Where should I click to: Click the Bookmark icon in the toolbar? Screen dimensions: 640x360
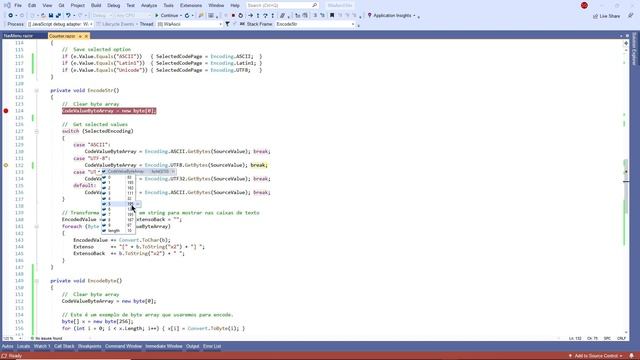coord(332,16)
